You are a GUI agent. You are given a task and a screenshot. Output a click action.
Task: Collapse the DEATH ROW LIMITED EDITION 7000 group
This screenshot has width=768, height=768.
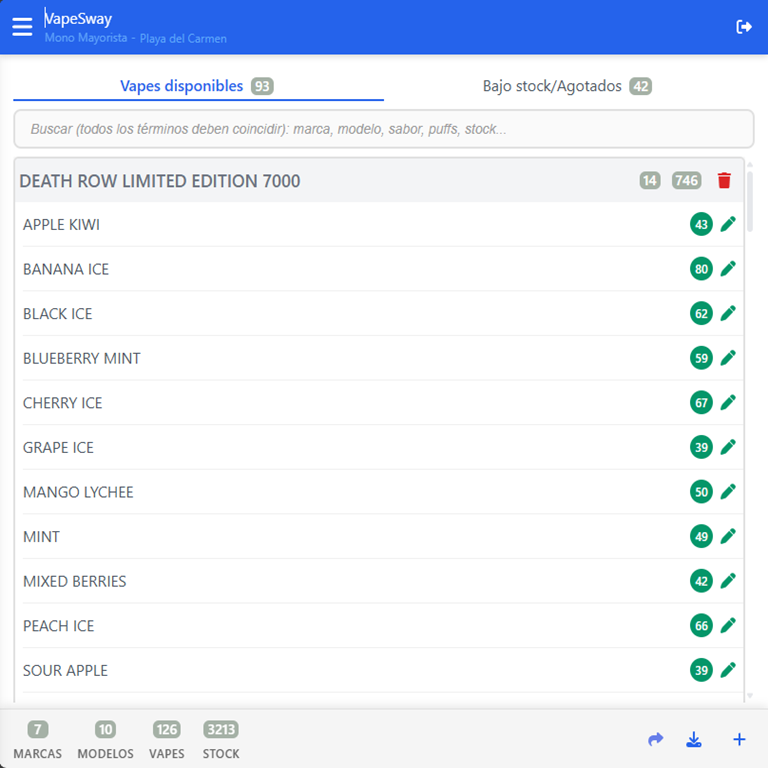160,181
